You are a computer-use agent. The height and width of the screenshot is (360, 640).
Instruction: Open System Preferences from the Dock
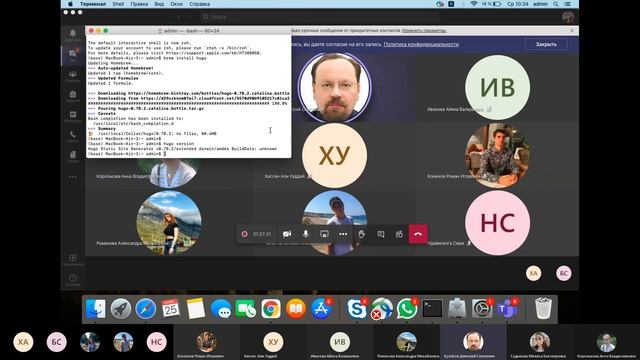point(482,309)
